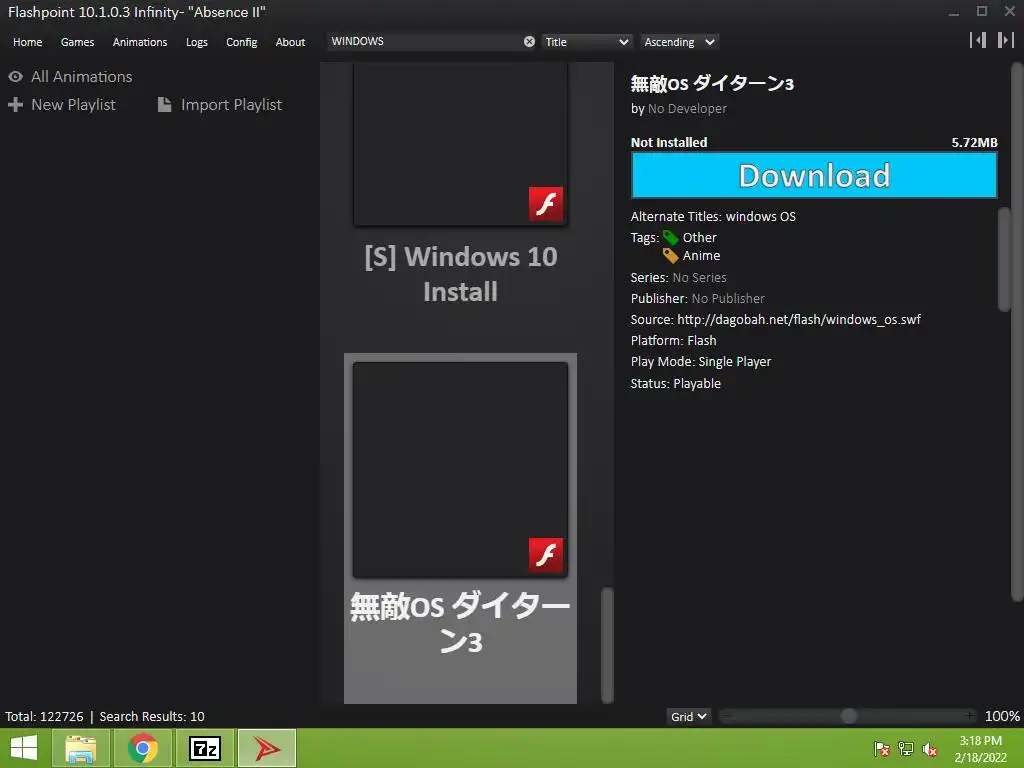1024x768 pixels.
Task: Open the Title sort-by dropdown
Action: [586, 42]
